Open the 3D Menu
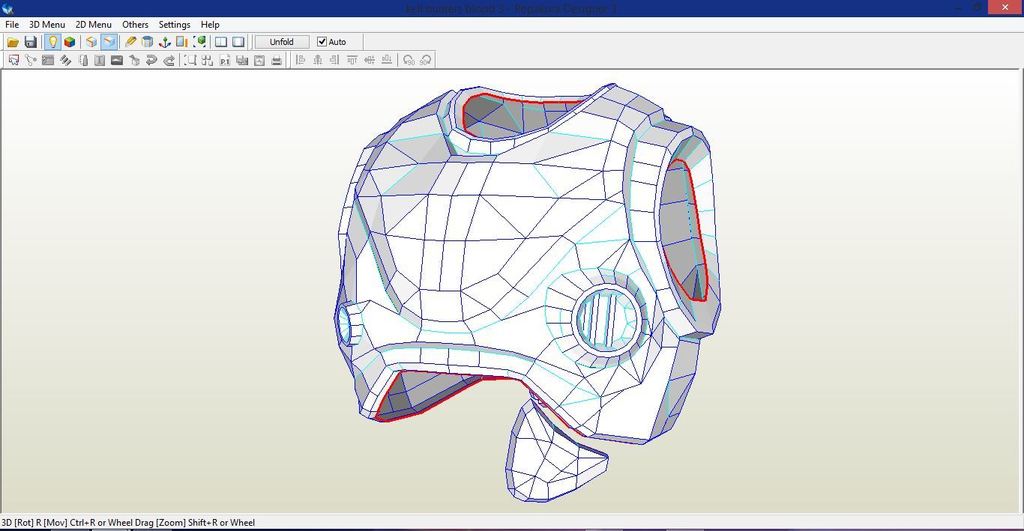This screenshot has width=1024, height=531. 47,24
